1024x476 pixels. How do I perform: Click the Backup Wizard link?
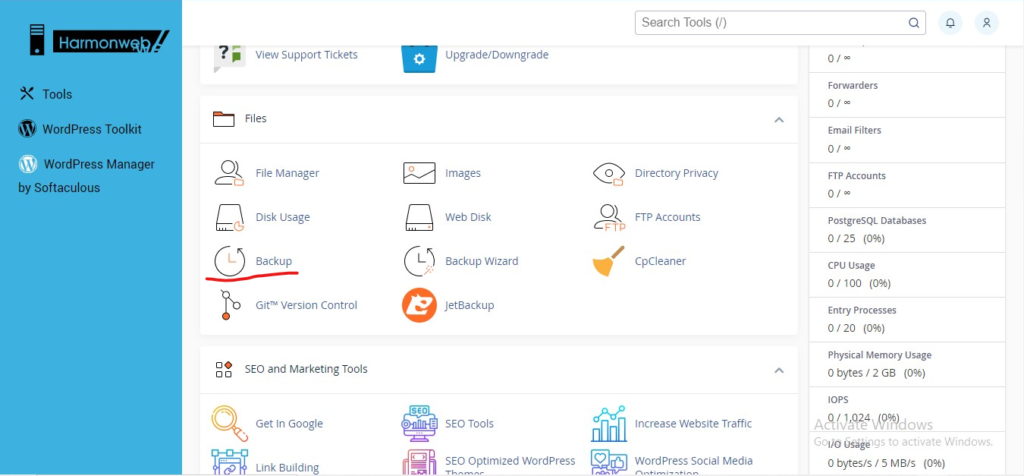(483, 261)
